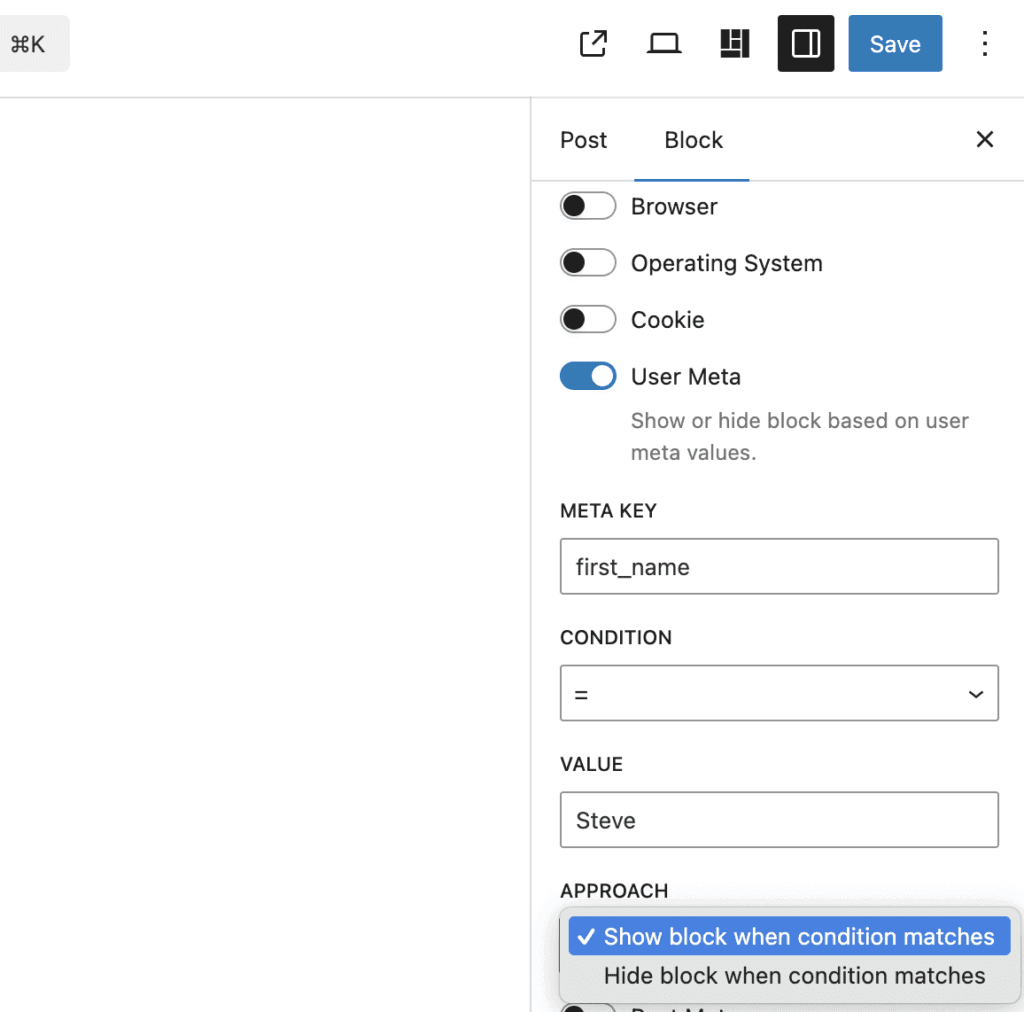Open the Options three-dot menu
Viewport: 1024px width, 1012px height.
(x=985, y=43)
